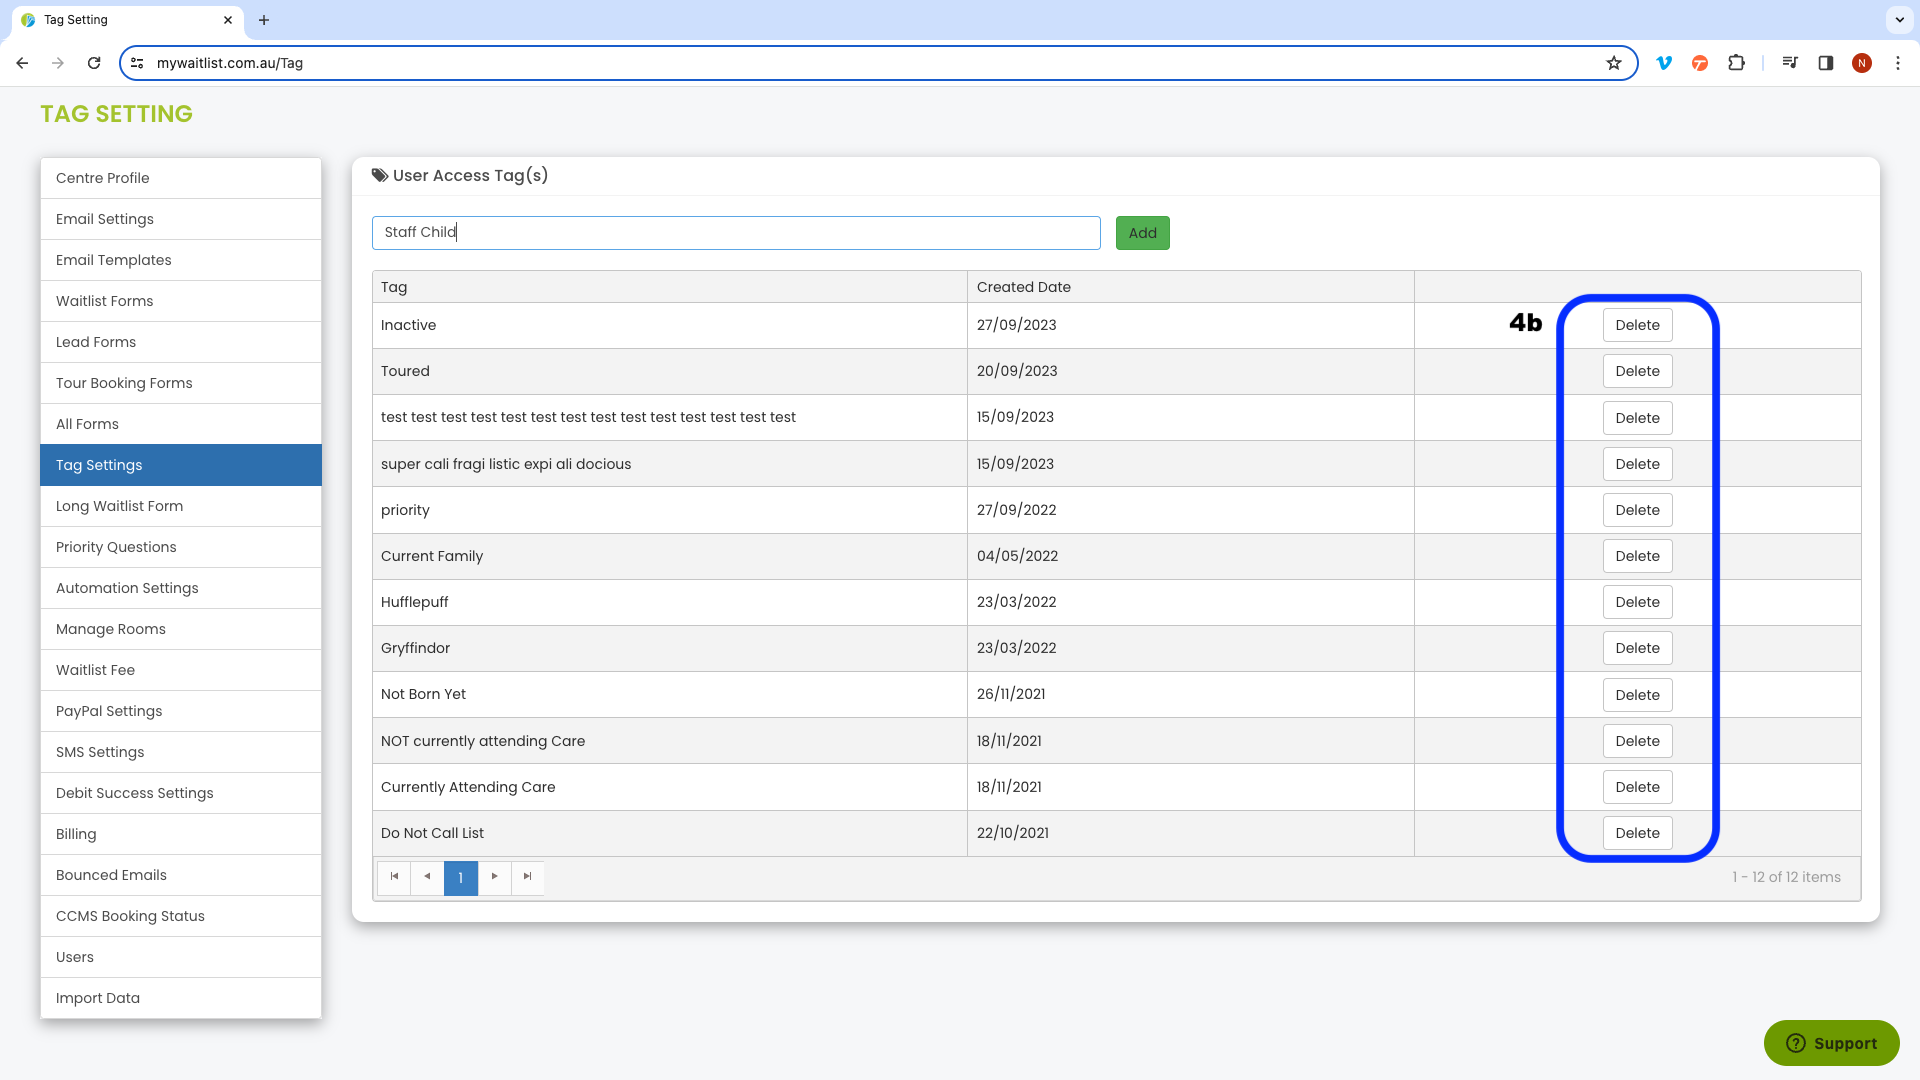
Task: Open Centre Profile settings
Action: 181,178
